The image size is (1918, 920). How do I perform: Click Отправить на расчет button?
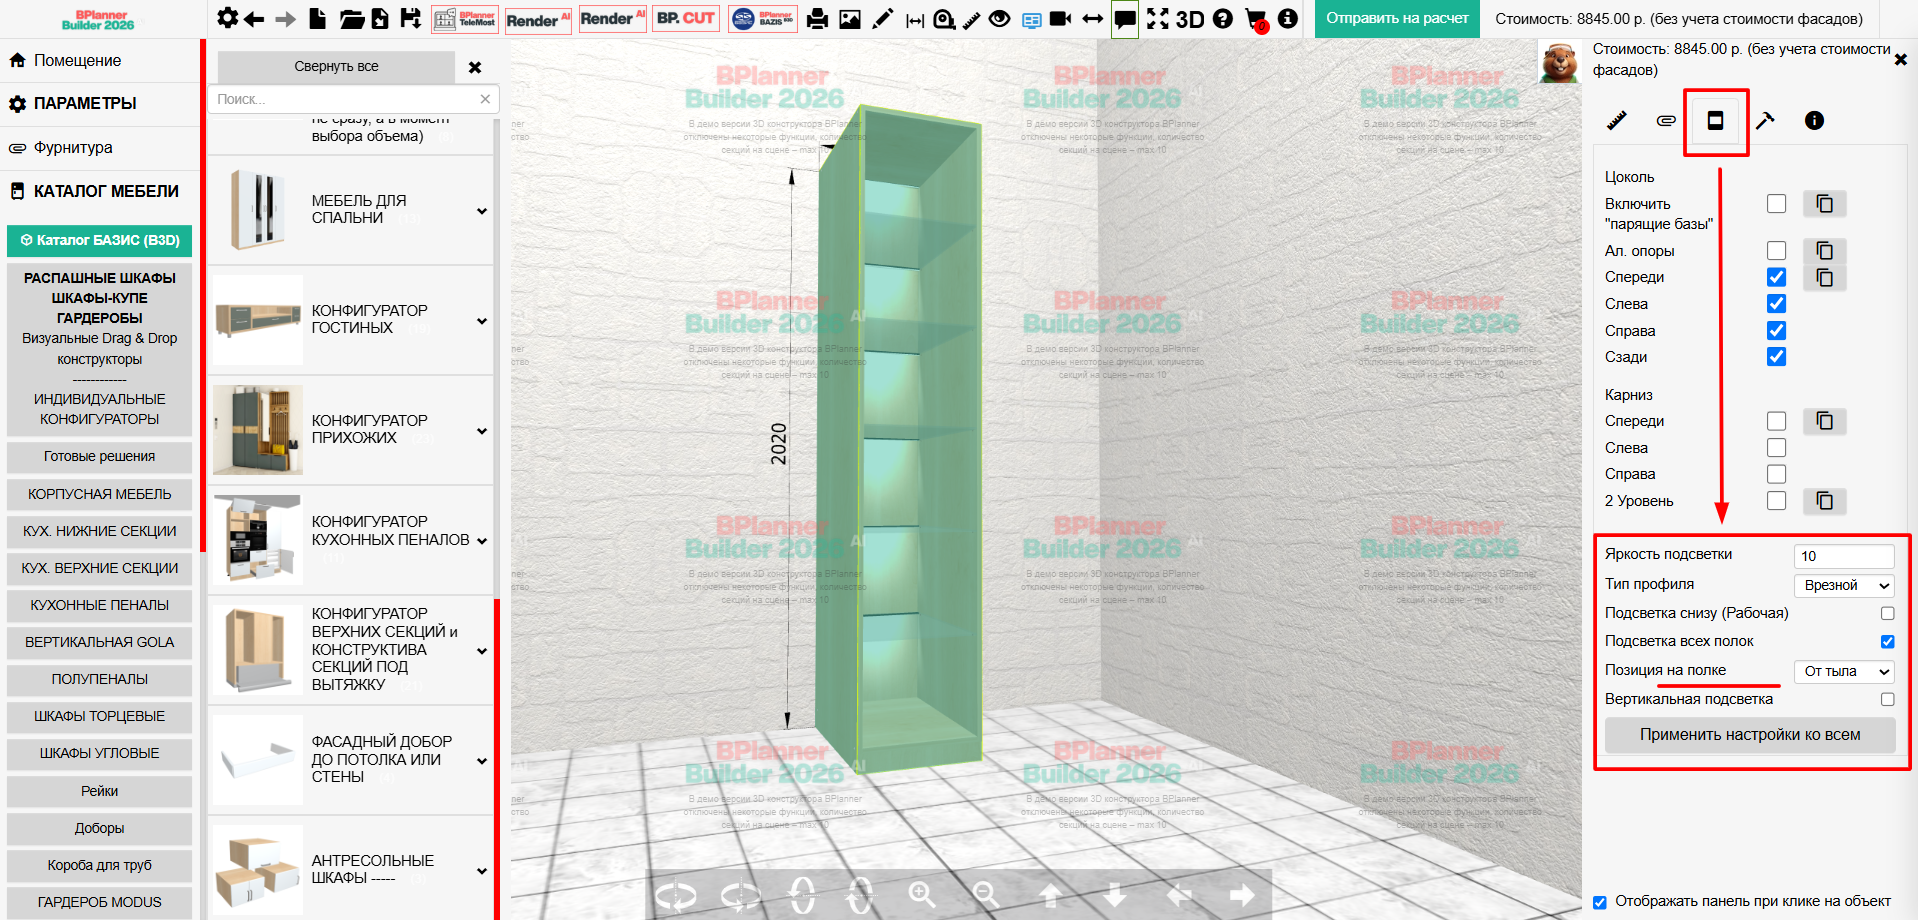(1397, 19)
